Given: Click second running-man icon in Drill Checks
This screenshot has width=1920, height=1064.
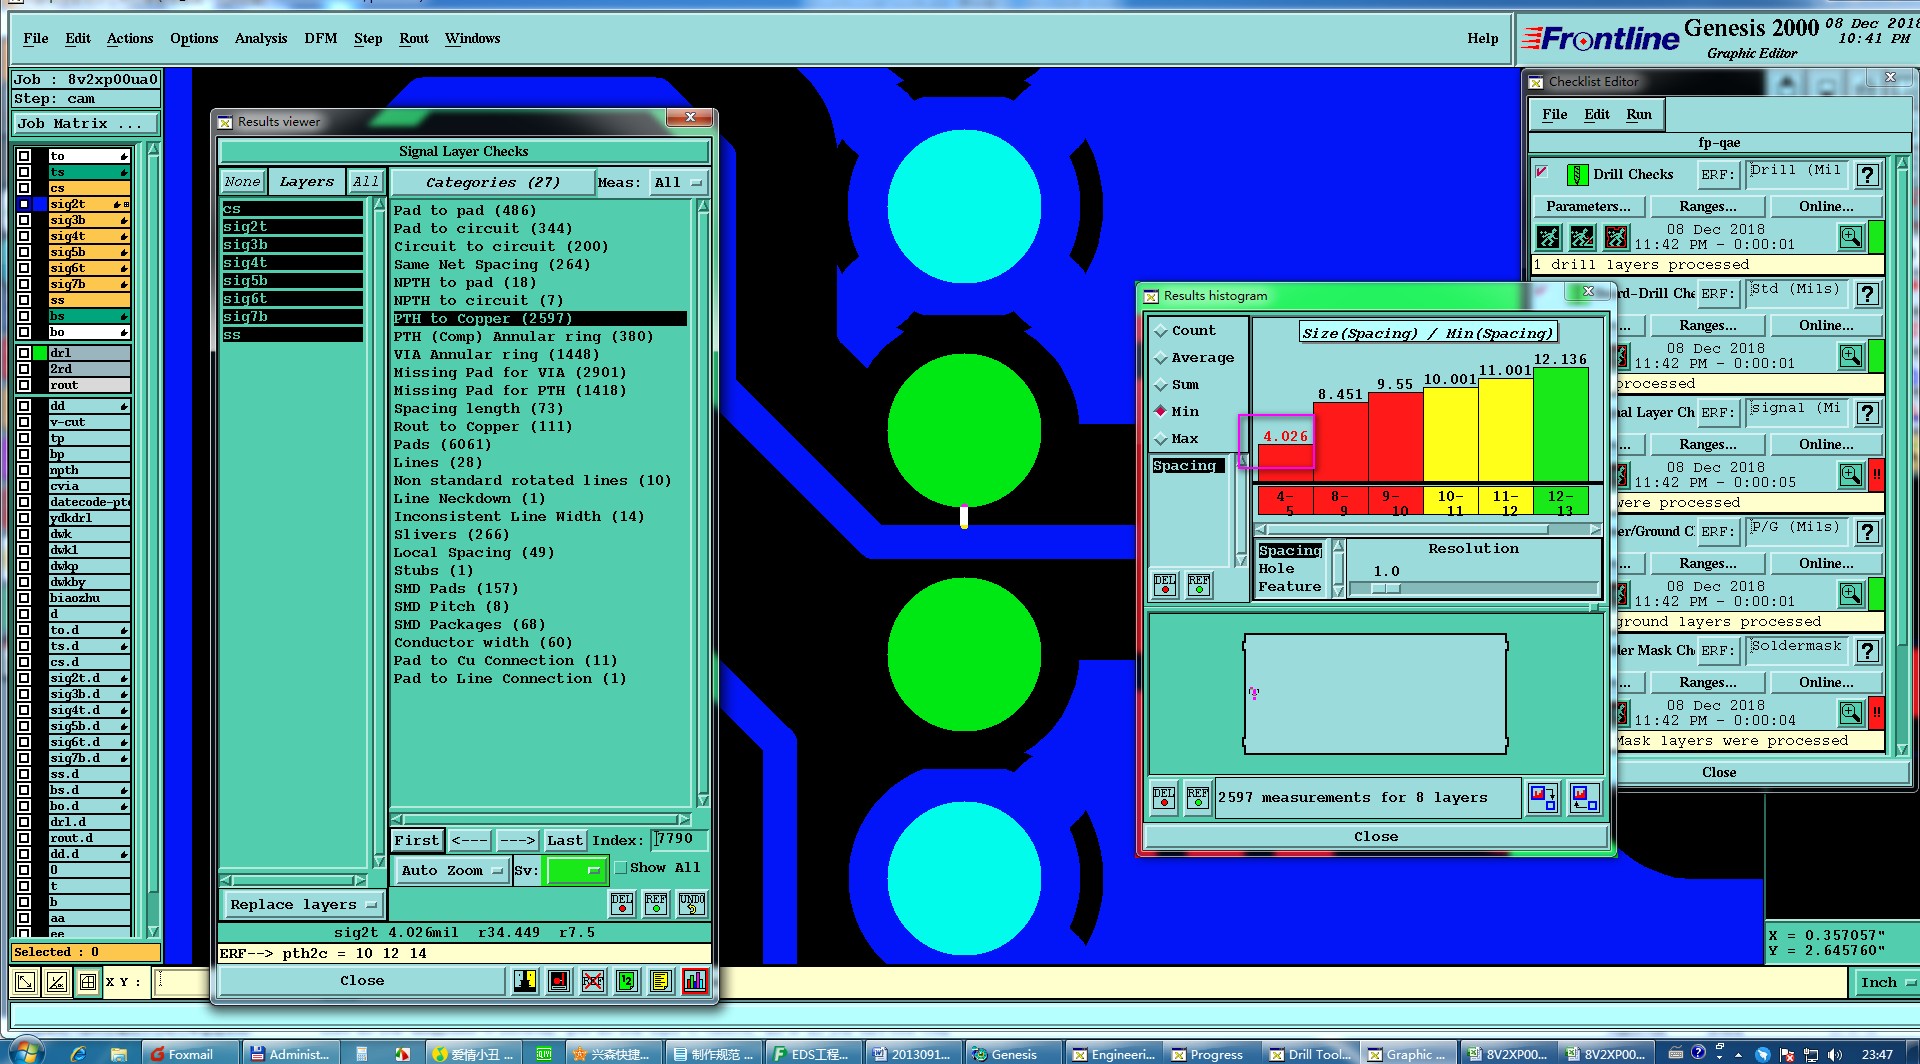Looking at the screenshot, I should pos(1582,237).
